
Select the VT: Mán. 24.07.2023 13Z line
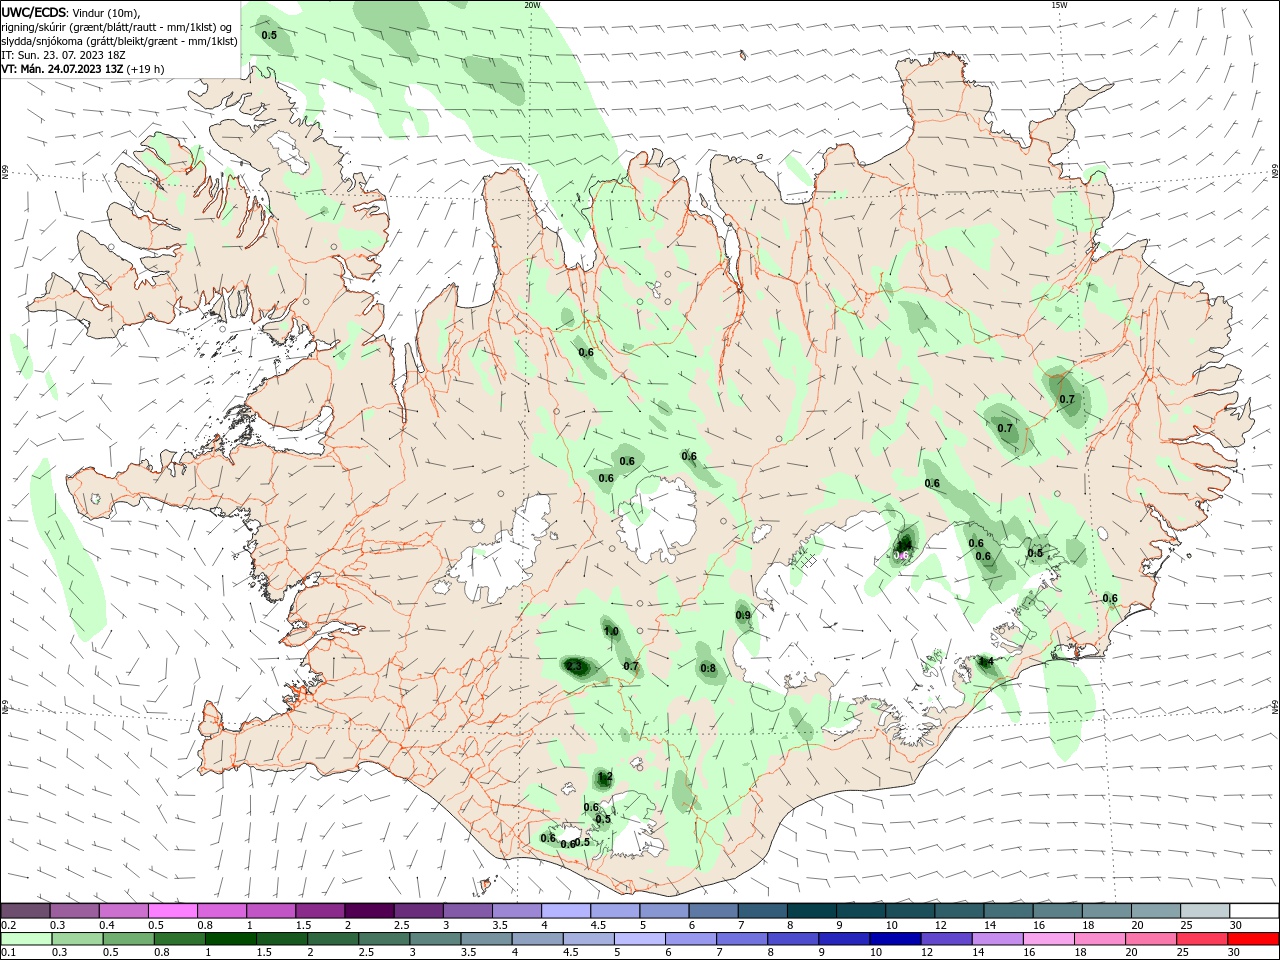[x=83, y=69]
